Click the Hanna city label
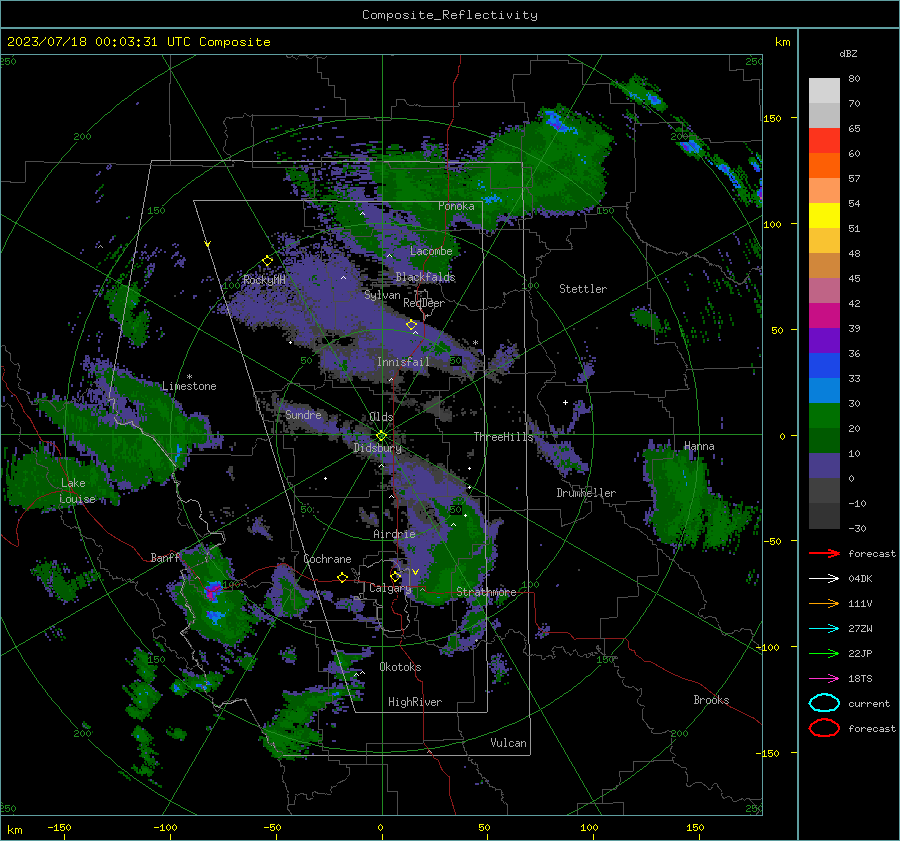This screenshot has width=900, height=841. 699,446
